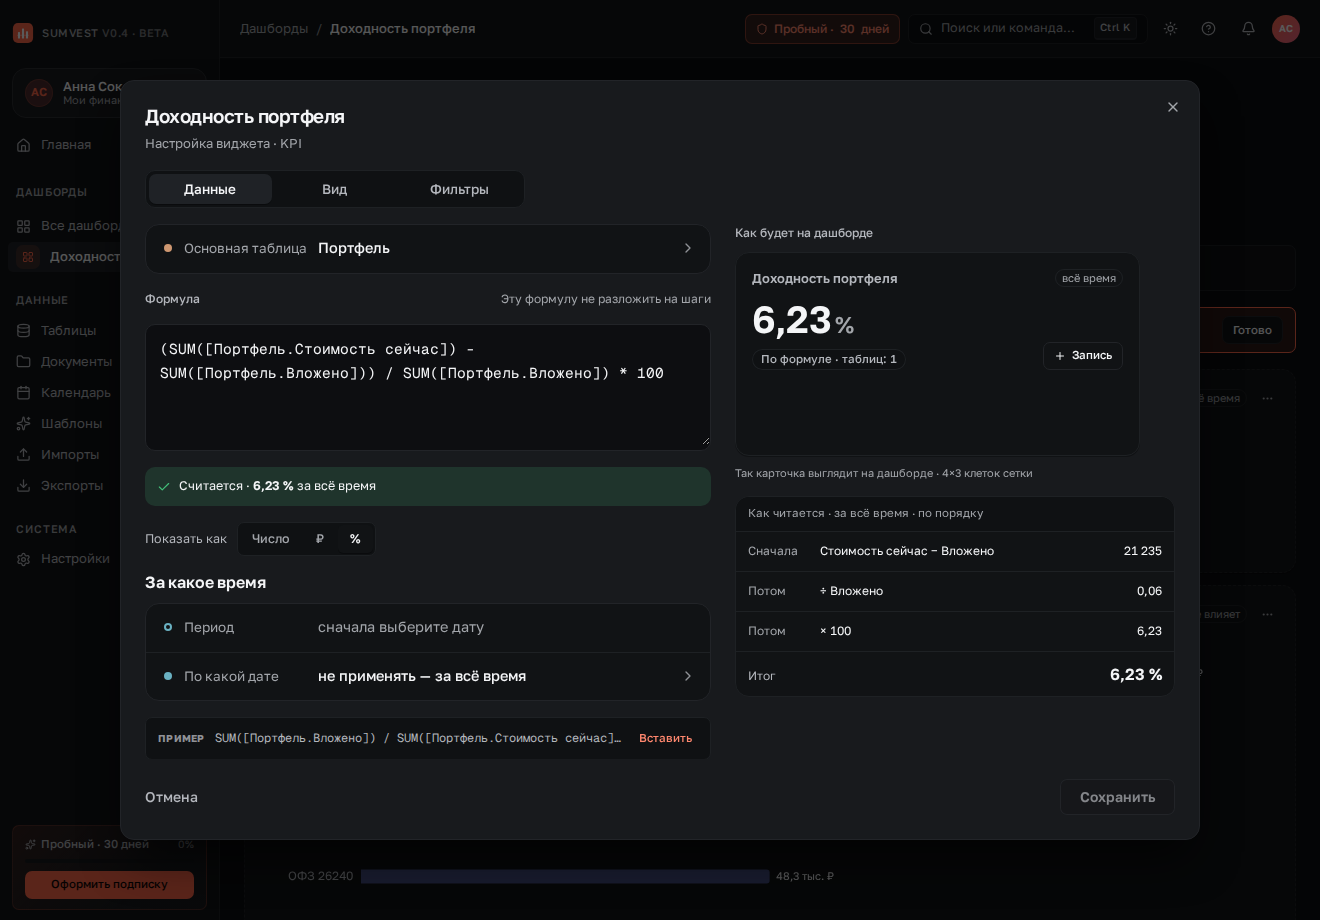Toggle the light/dark theme sun icon

click(1170, 28)
